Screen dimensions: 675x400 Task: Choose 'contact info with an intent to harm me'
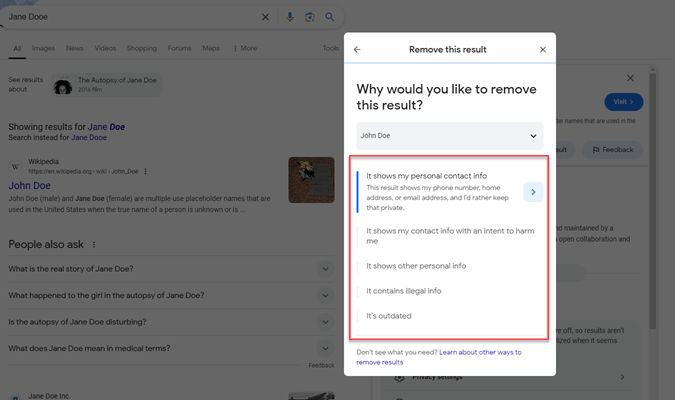pyautogui.click(x=449, y=236)
